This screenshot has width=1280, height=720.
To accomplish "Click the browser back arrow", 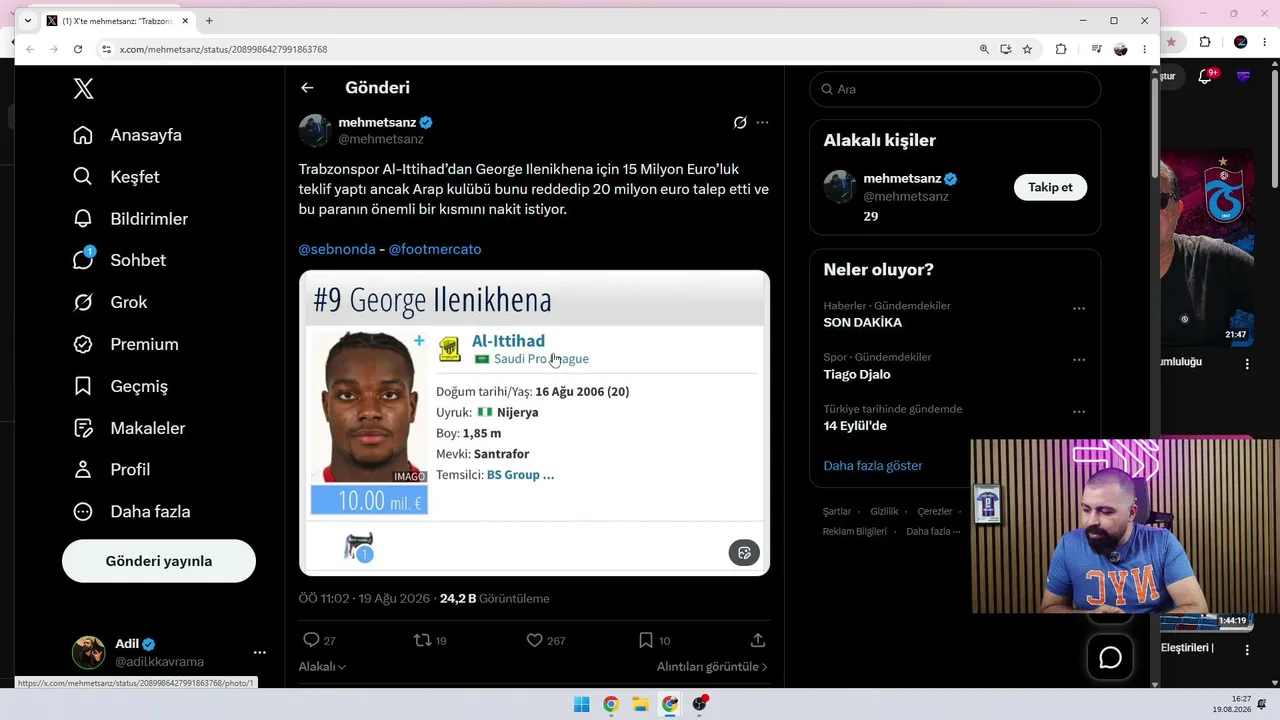I will click(30, 49).
